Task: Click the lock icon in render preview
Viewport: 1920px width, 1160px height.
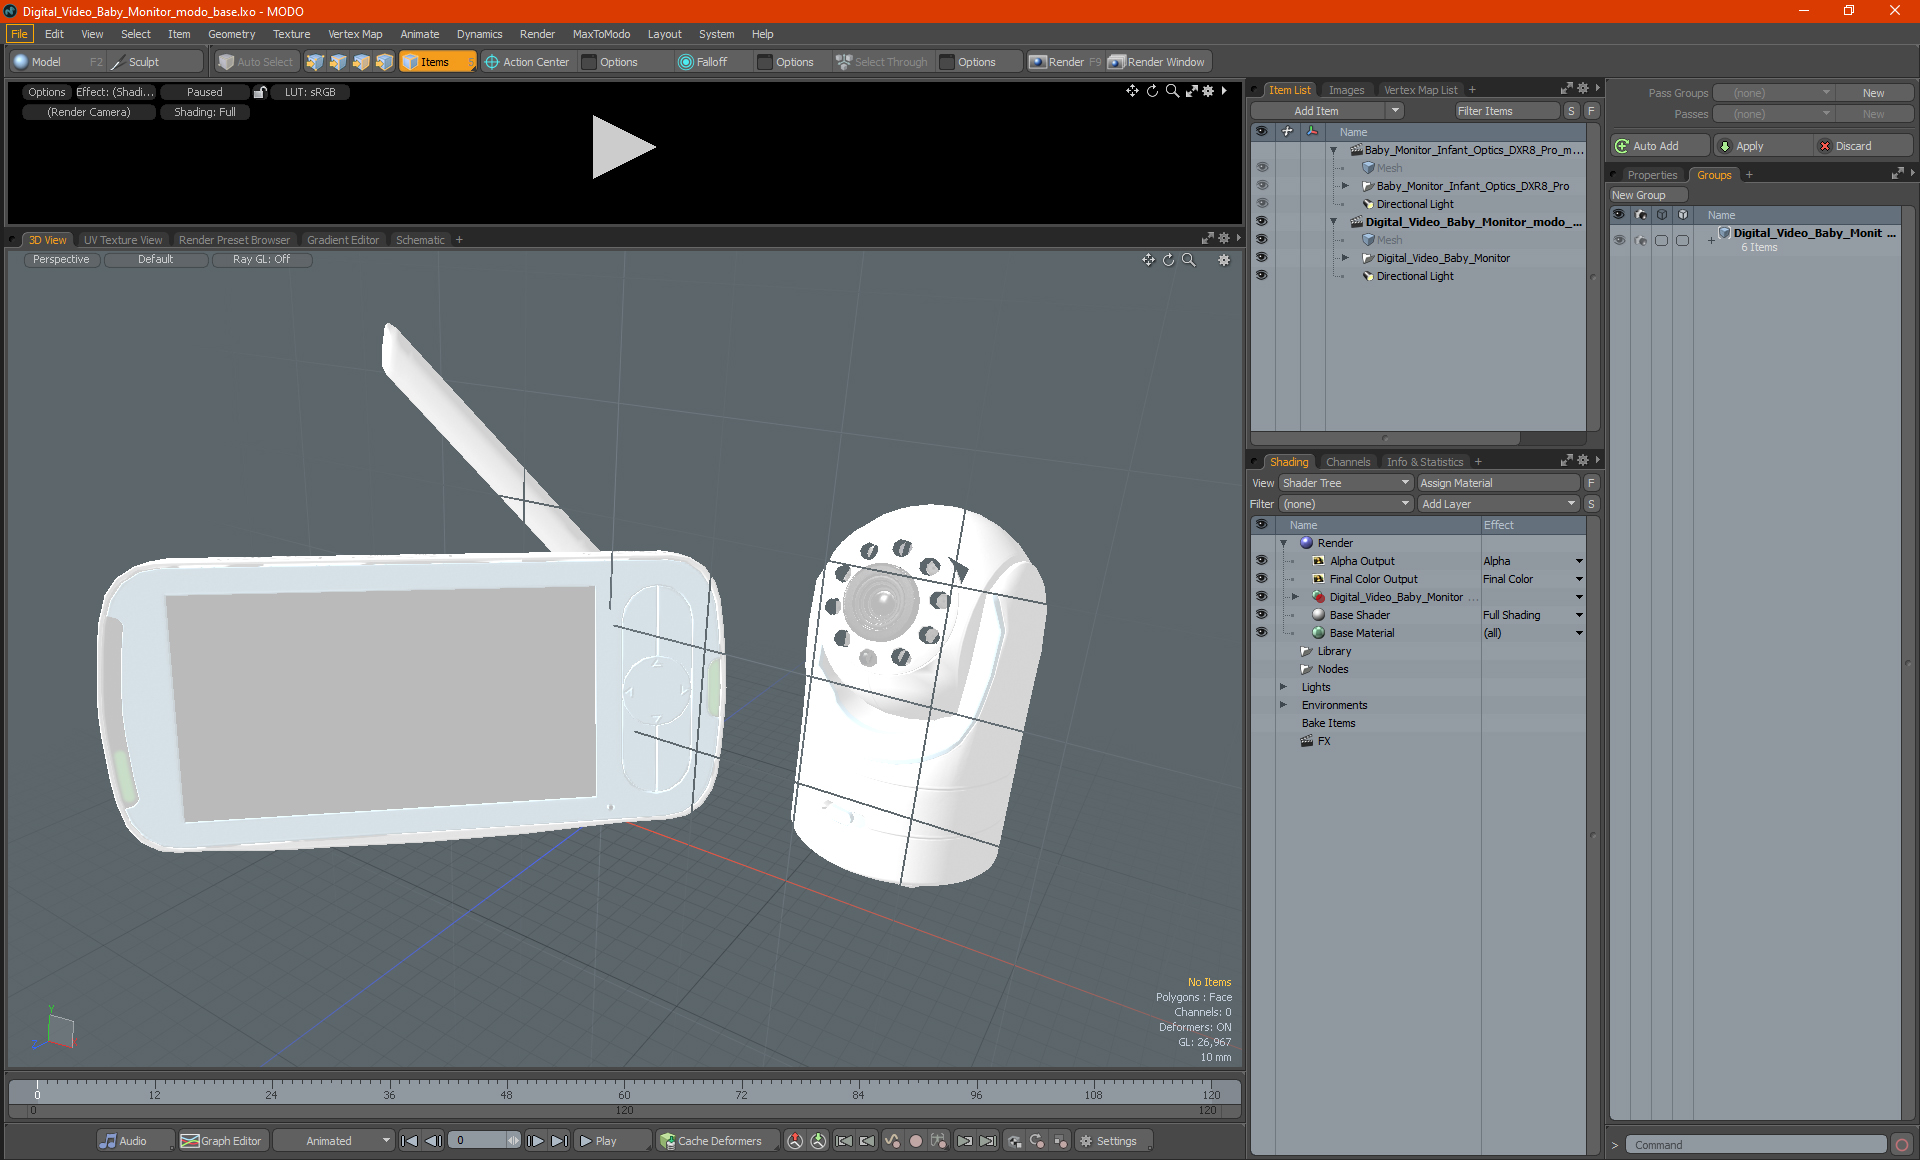Action: coord(260,92)
